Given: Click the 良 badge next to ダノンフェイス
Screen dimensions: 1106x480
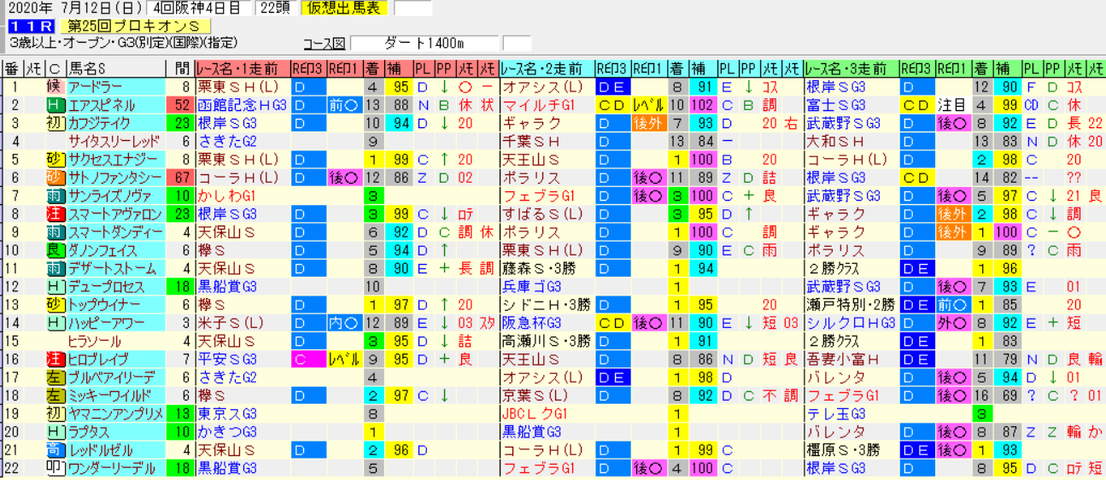Looking at the screenshot, I should [54, 250].
